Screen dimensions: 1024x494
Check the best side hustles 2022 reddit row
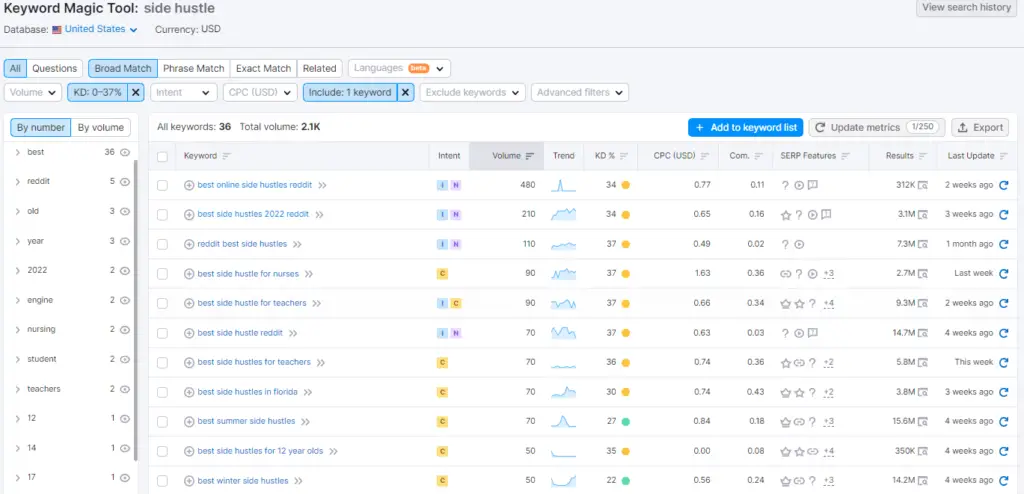point(162,215)
